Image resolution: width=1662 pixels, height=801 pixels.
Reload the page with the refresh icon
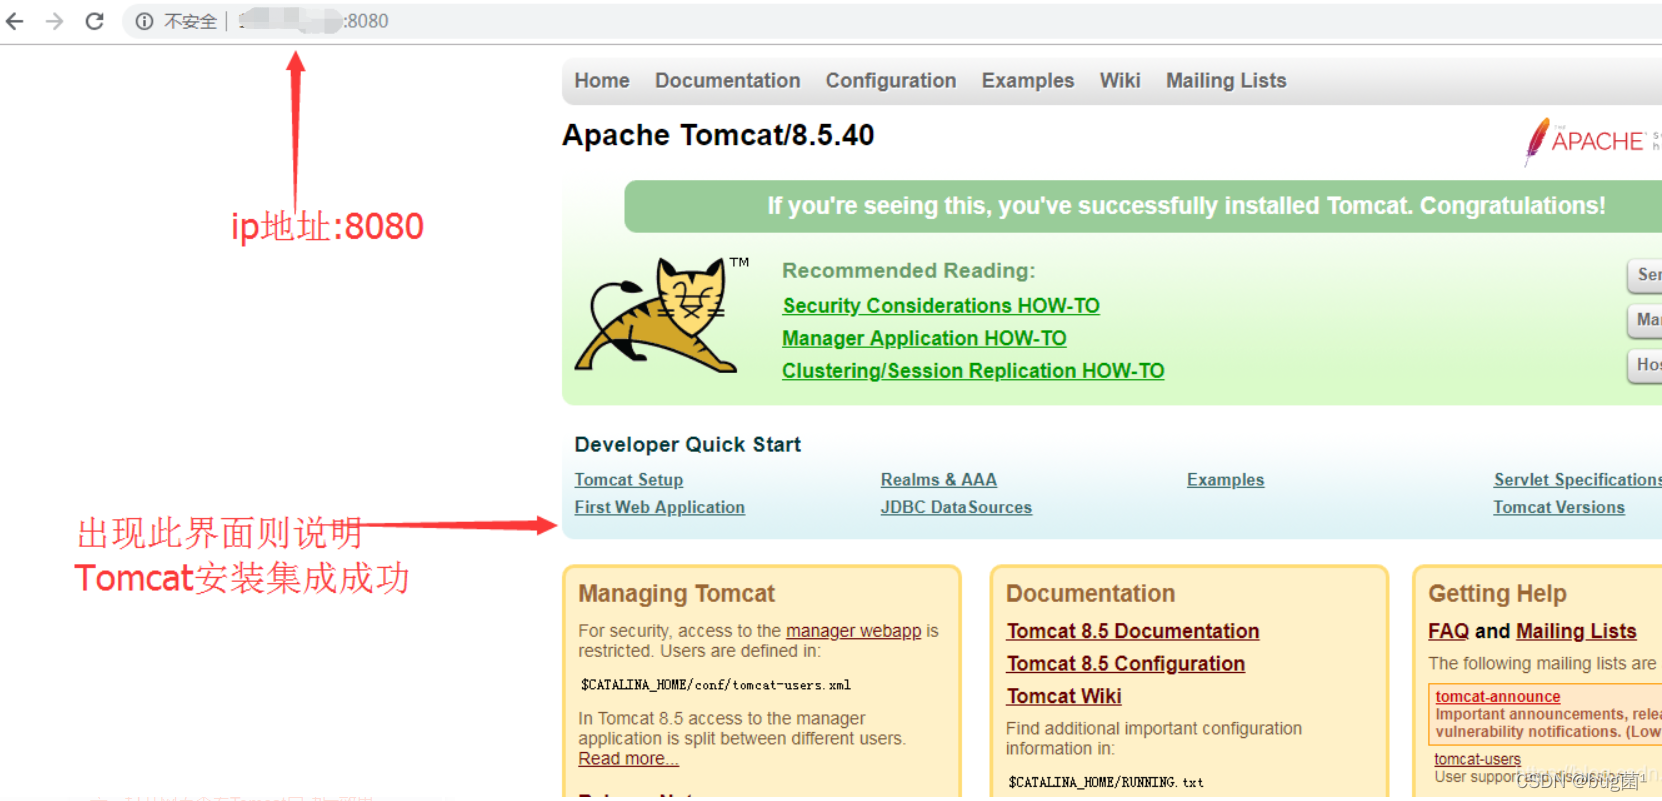[x=94, y=21]
